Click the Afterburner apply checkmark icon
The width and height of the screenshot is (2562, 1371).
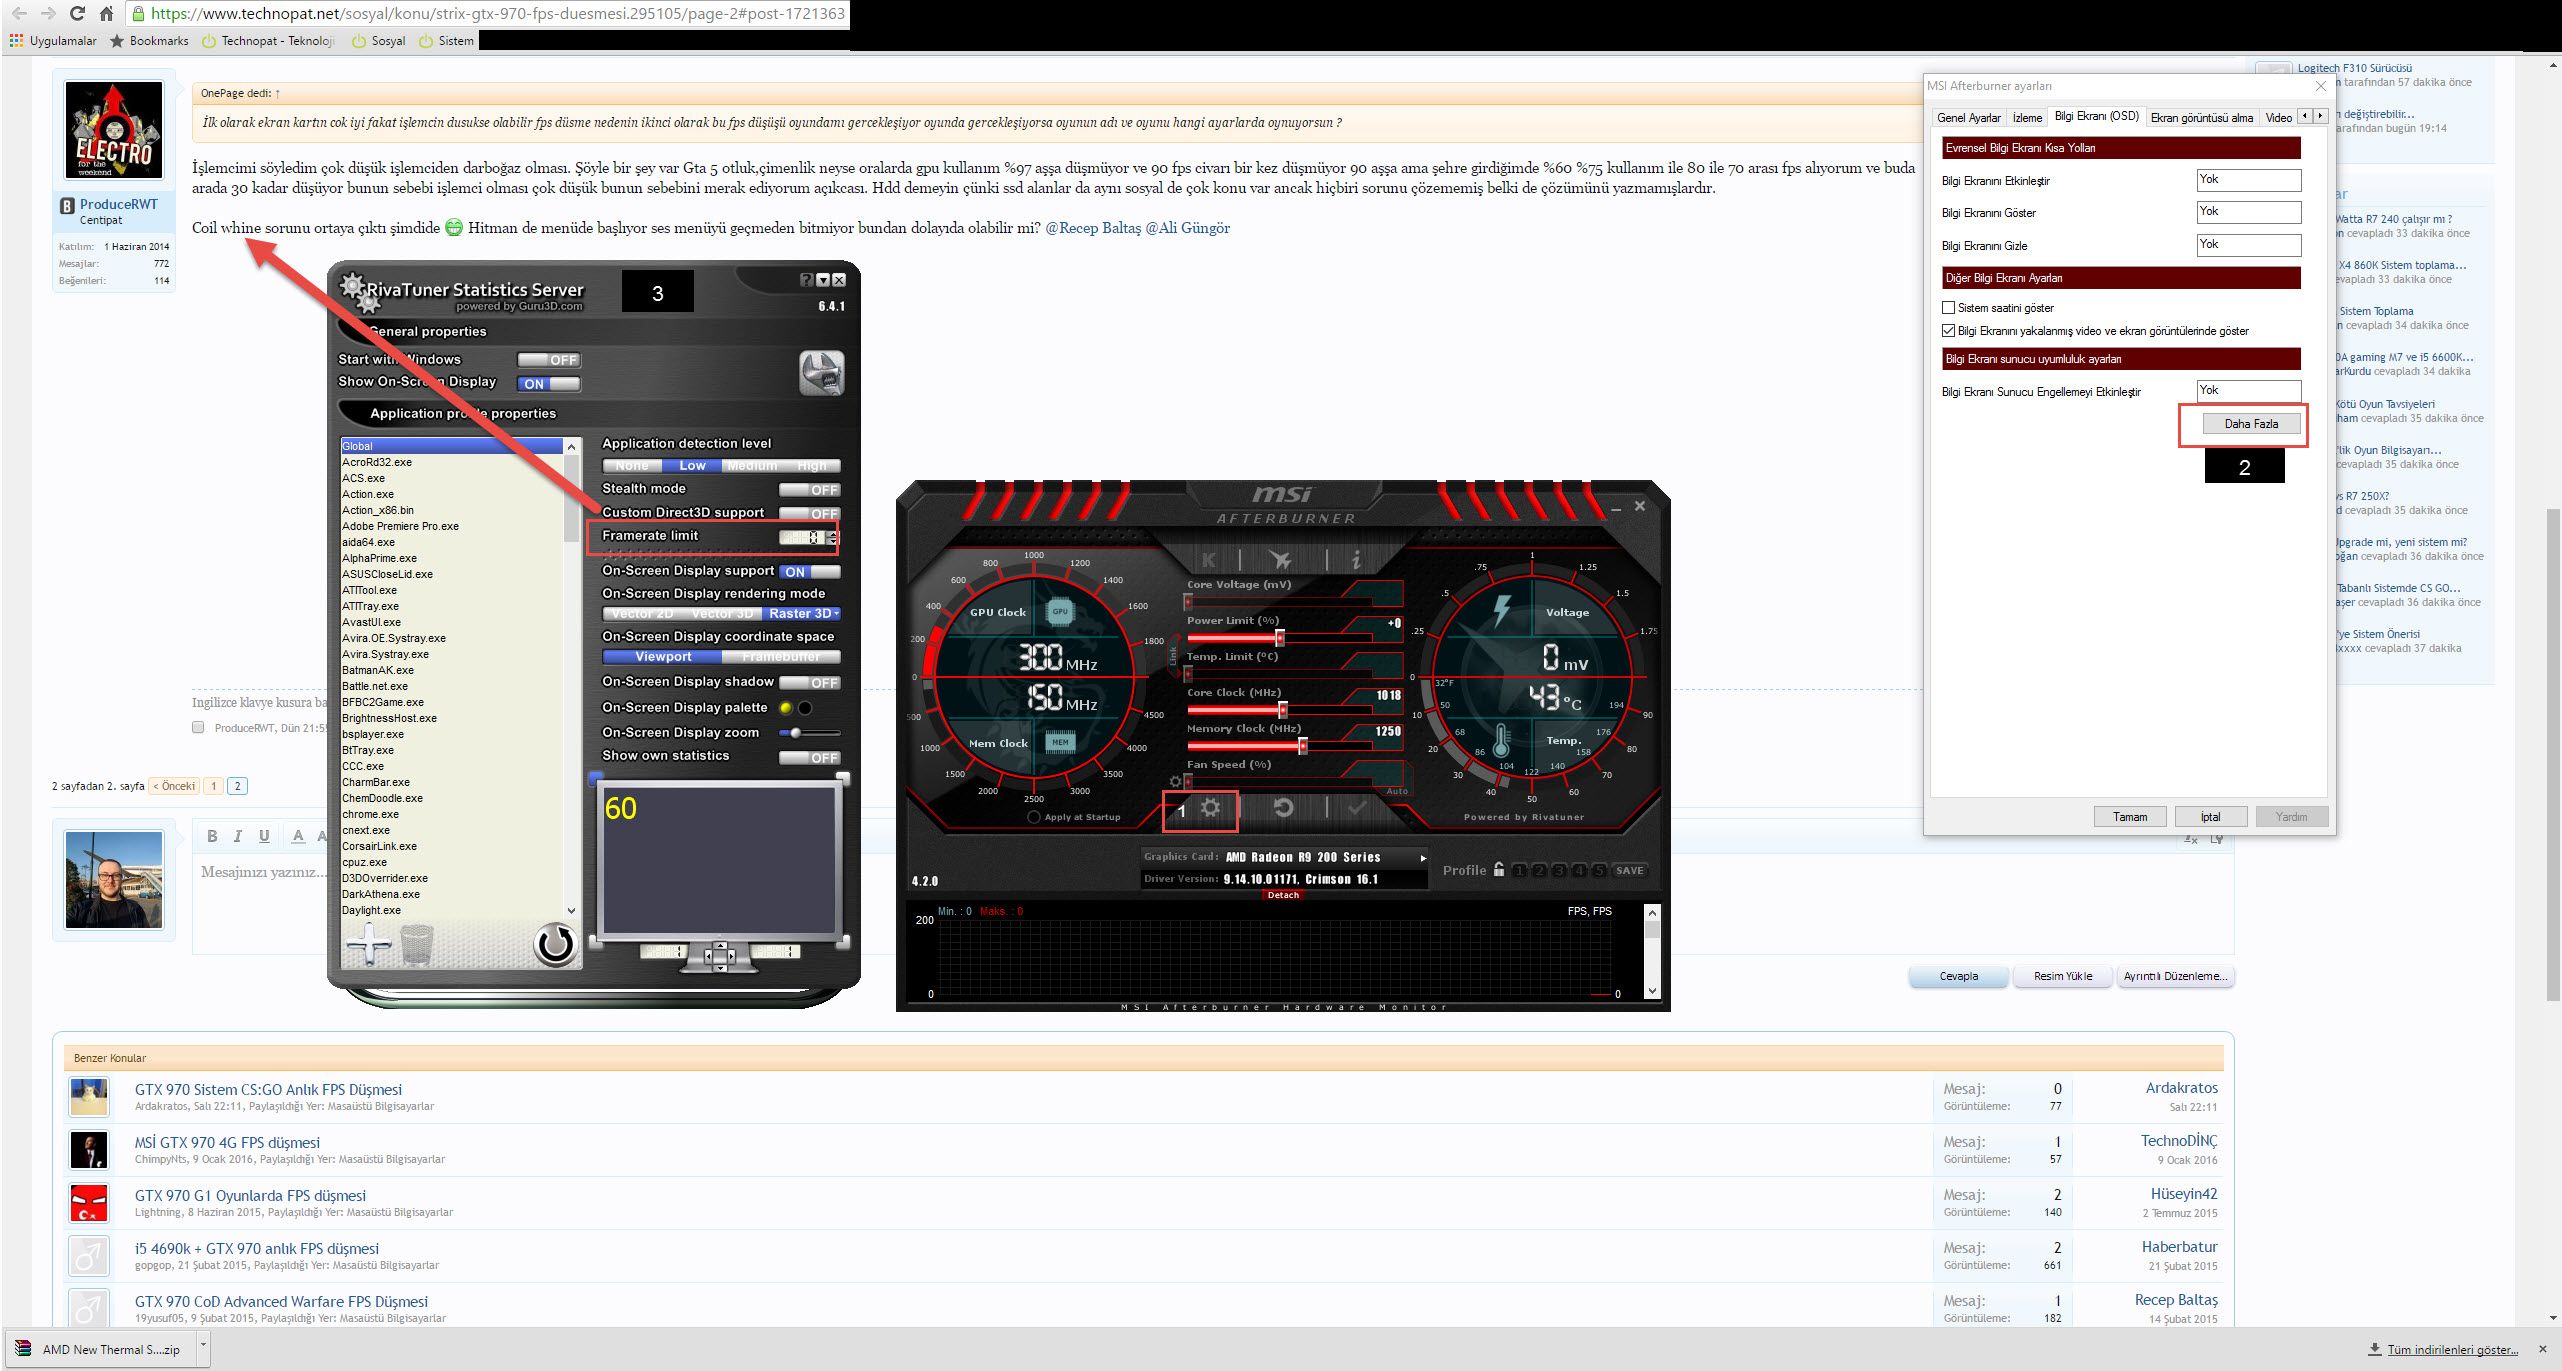1356,808
